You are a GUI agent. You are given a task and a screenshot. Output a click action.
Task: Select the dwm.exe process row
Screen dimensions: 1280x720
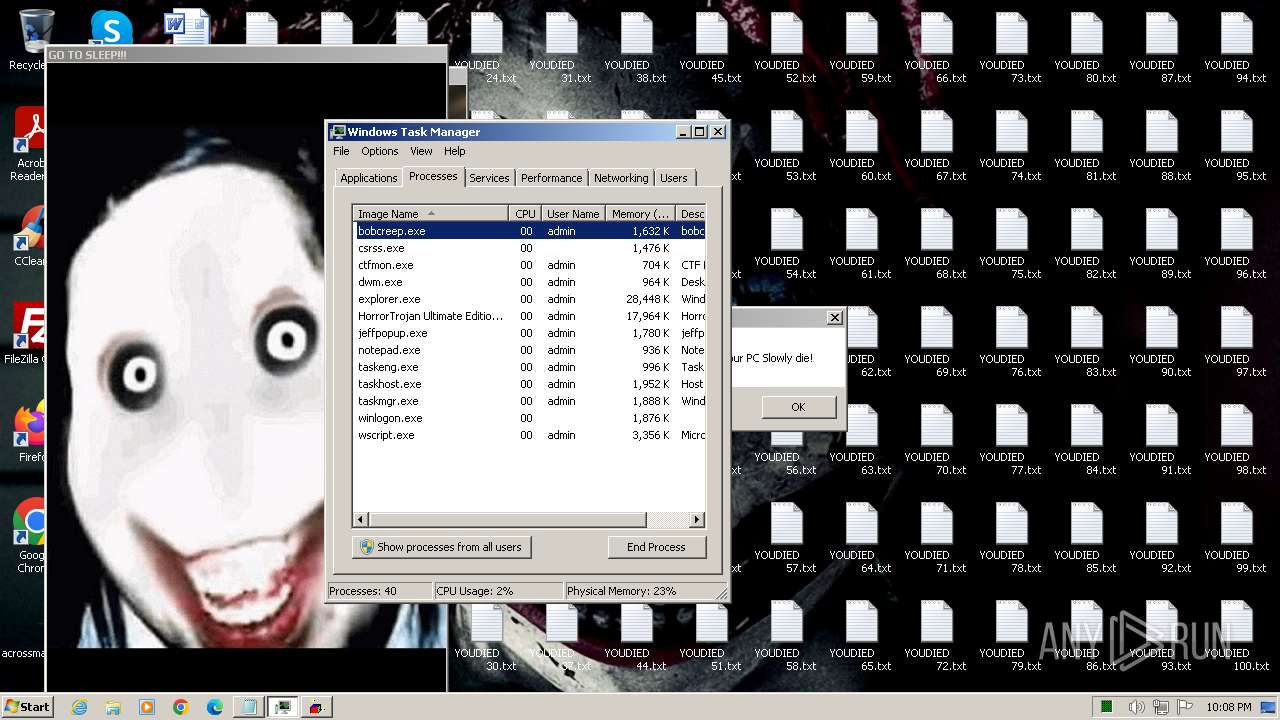[x=529, y=282]
